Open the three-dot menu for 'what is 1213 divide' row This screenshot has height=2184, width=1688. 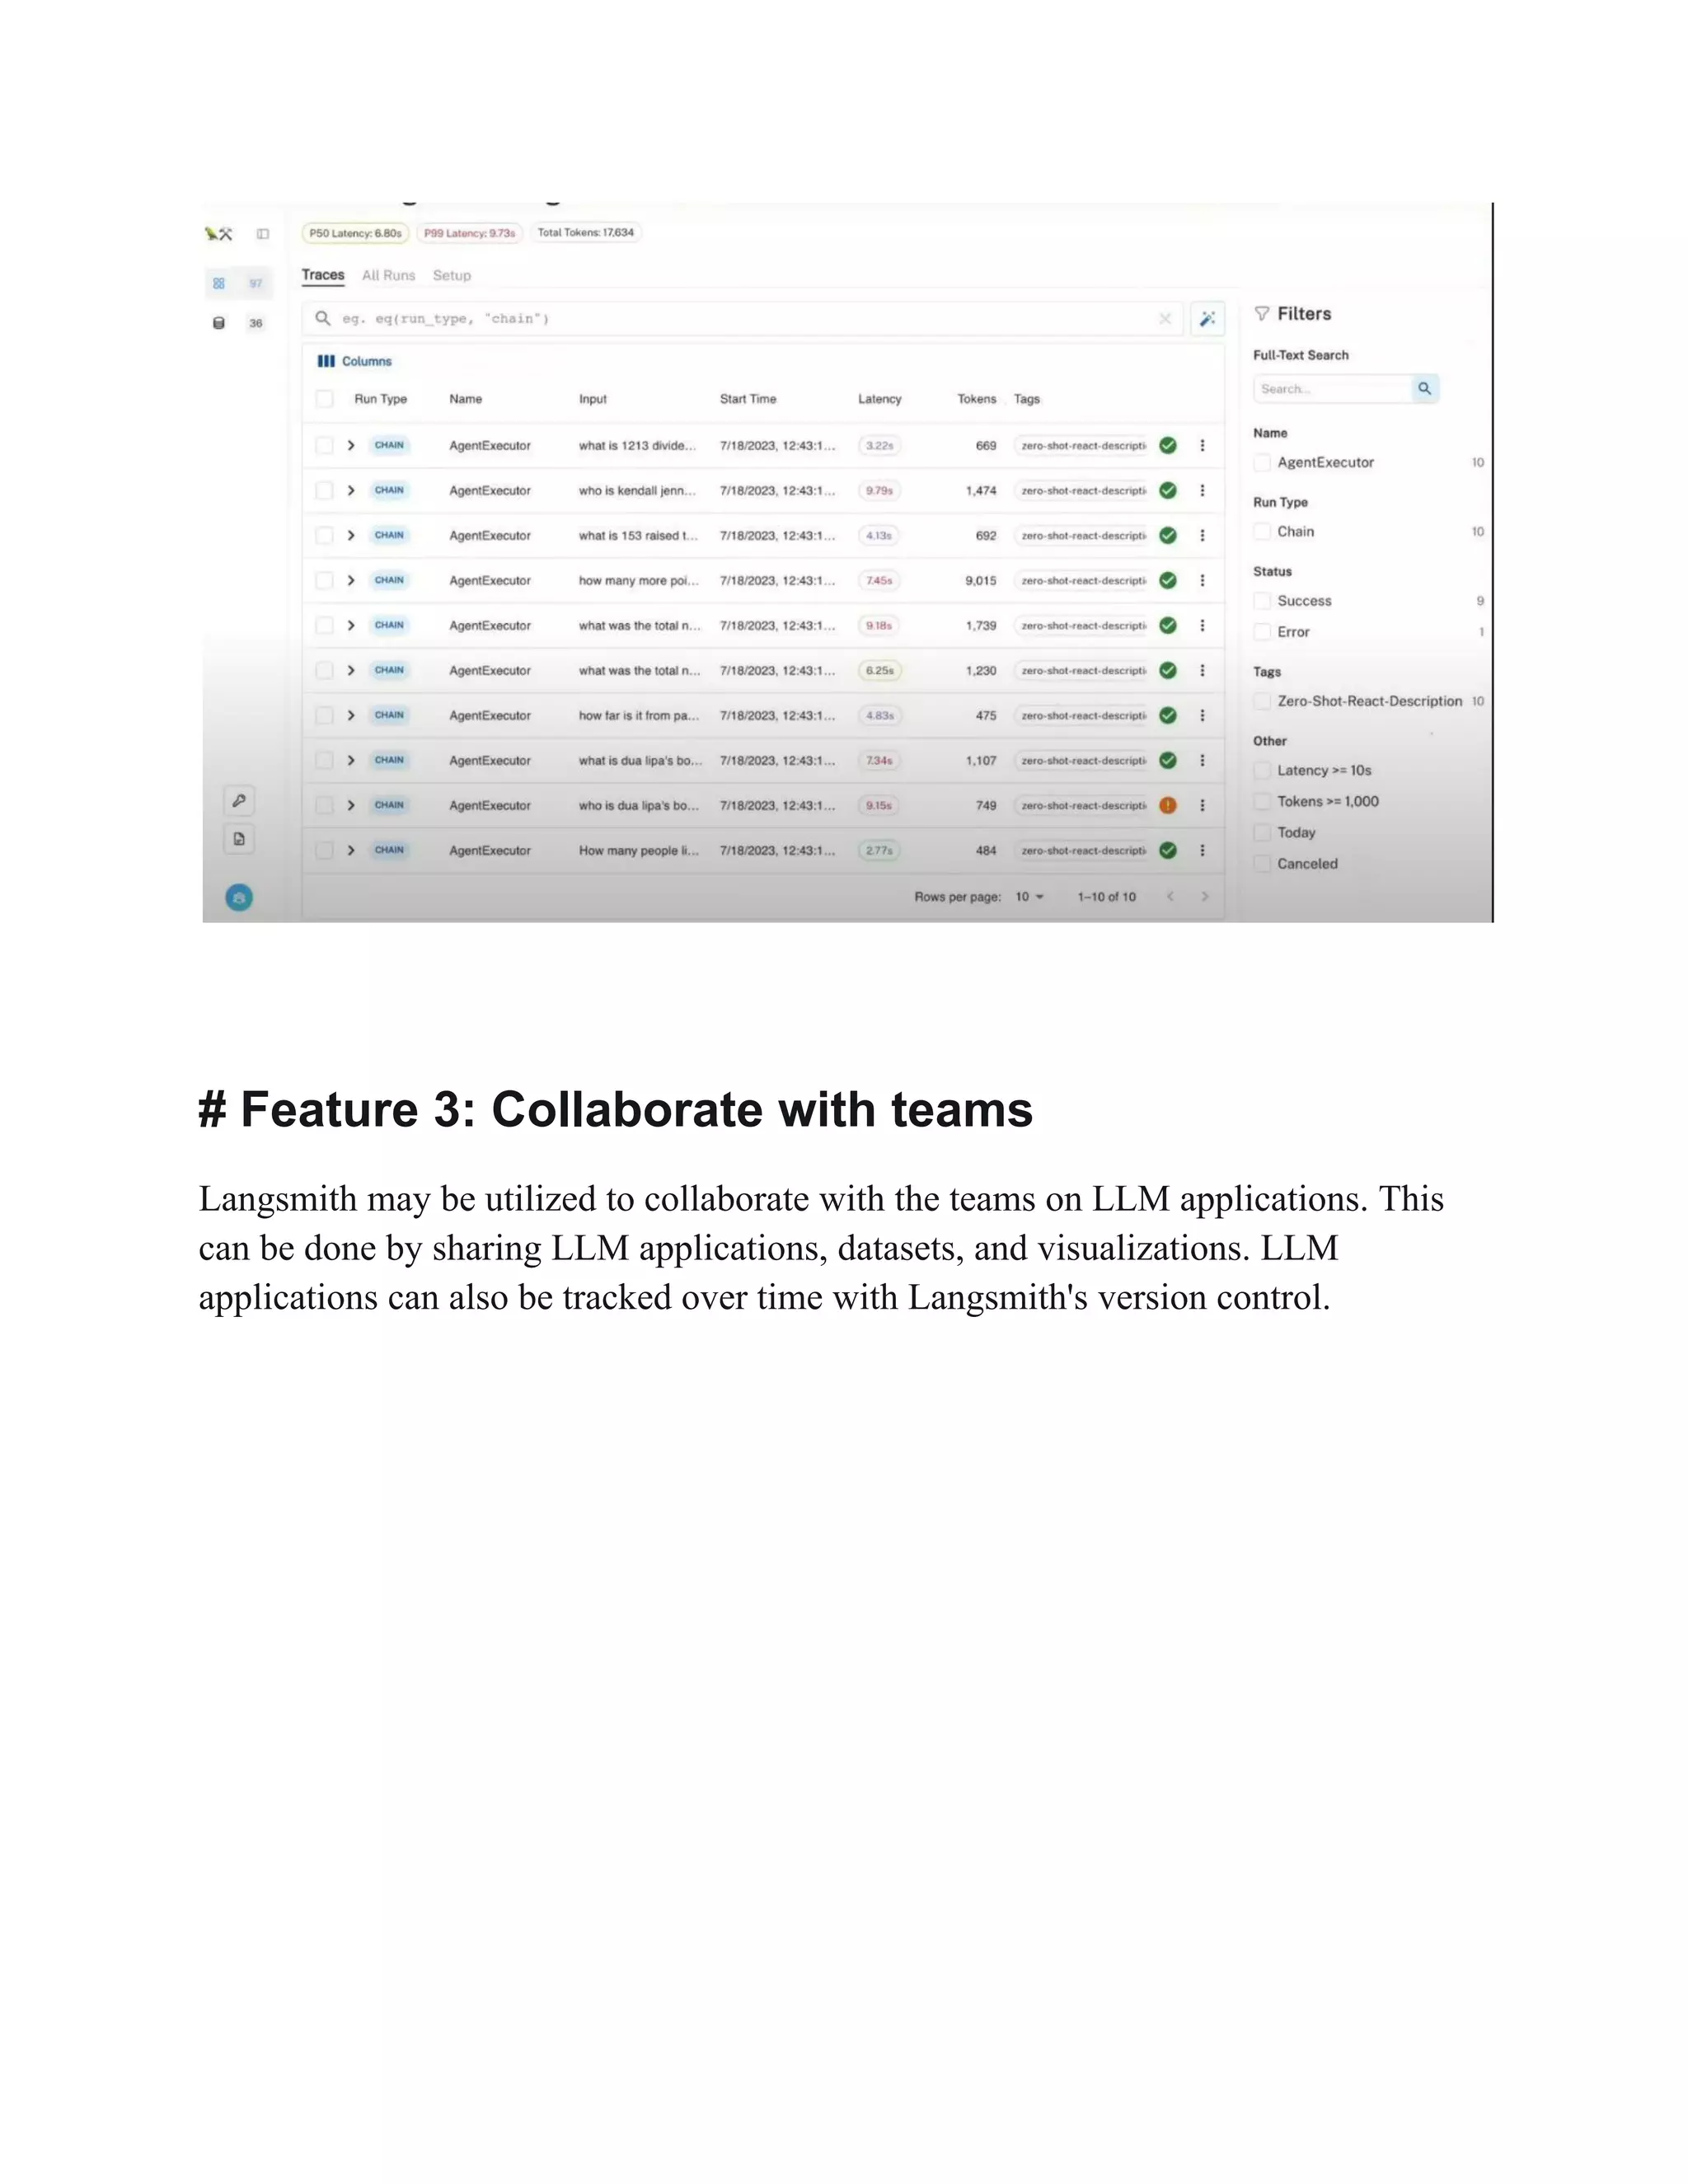pyautogui.click(x=1202, y=446)
